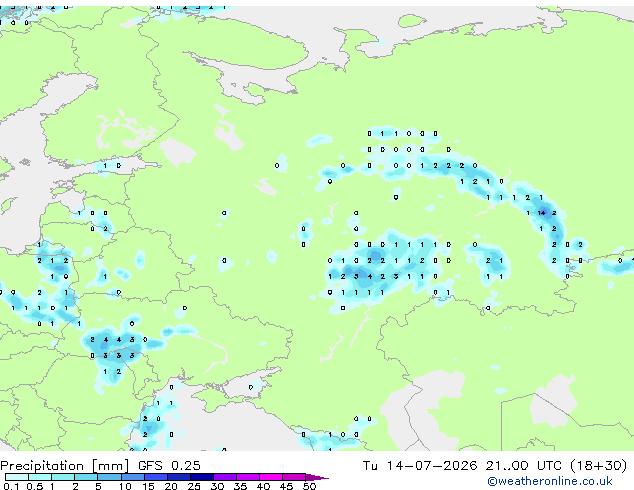
Task: Select the 0.1–0.5 mm legend swatch
Action: tap(17, 477)
